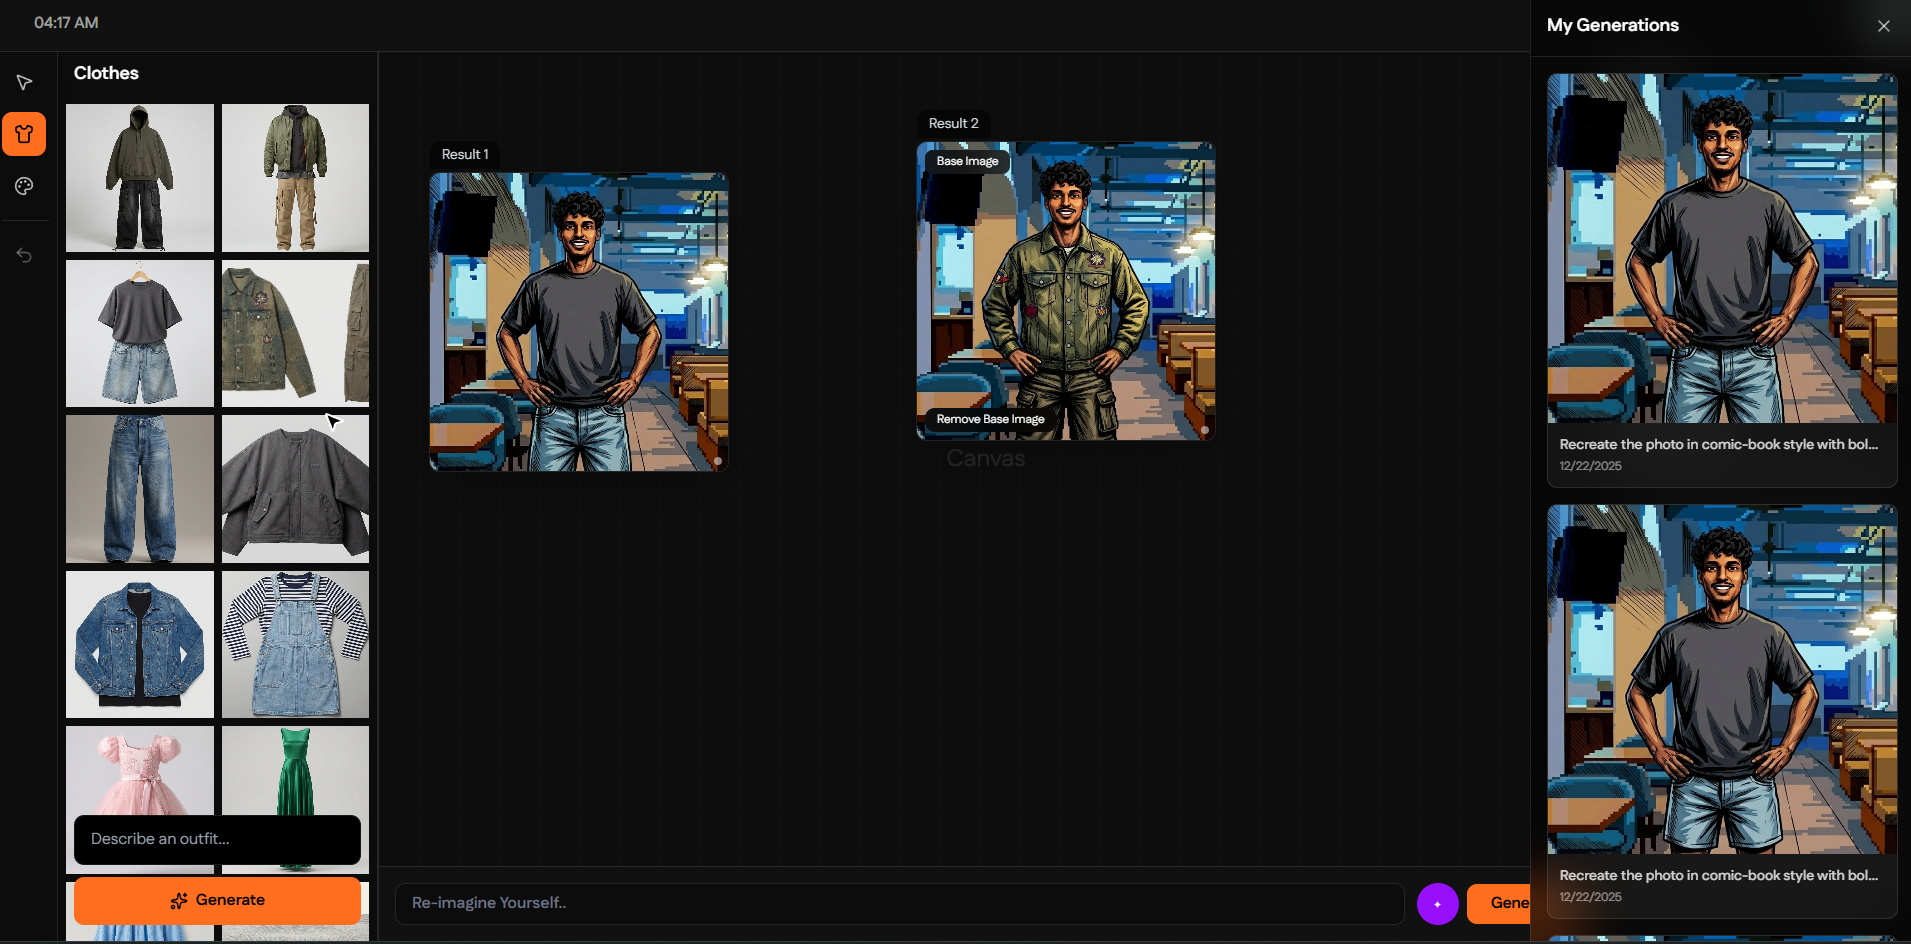The width and height of the screenshot is (1911, 944).
Task: Select the baggy blue jeans
Action: click(140, 489)
